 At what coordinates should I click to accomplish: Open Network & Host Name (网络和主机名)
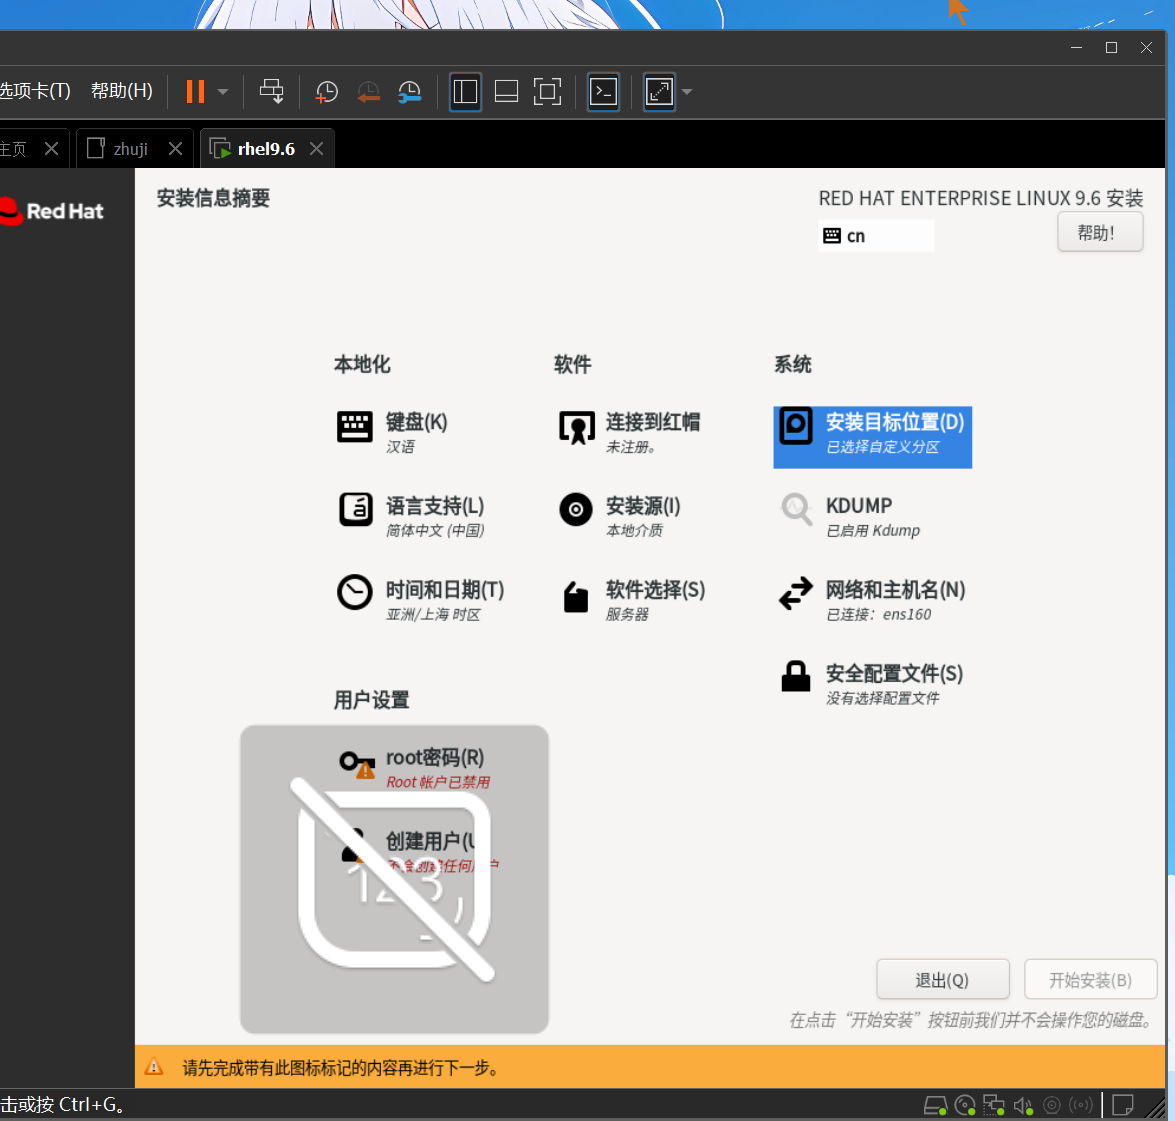point(872,600)
